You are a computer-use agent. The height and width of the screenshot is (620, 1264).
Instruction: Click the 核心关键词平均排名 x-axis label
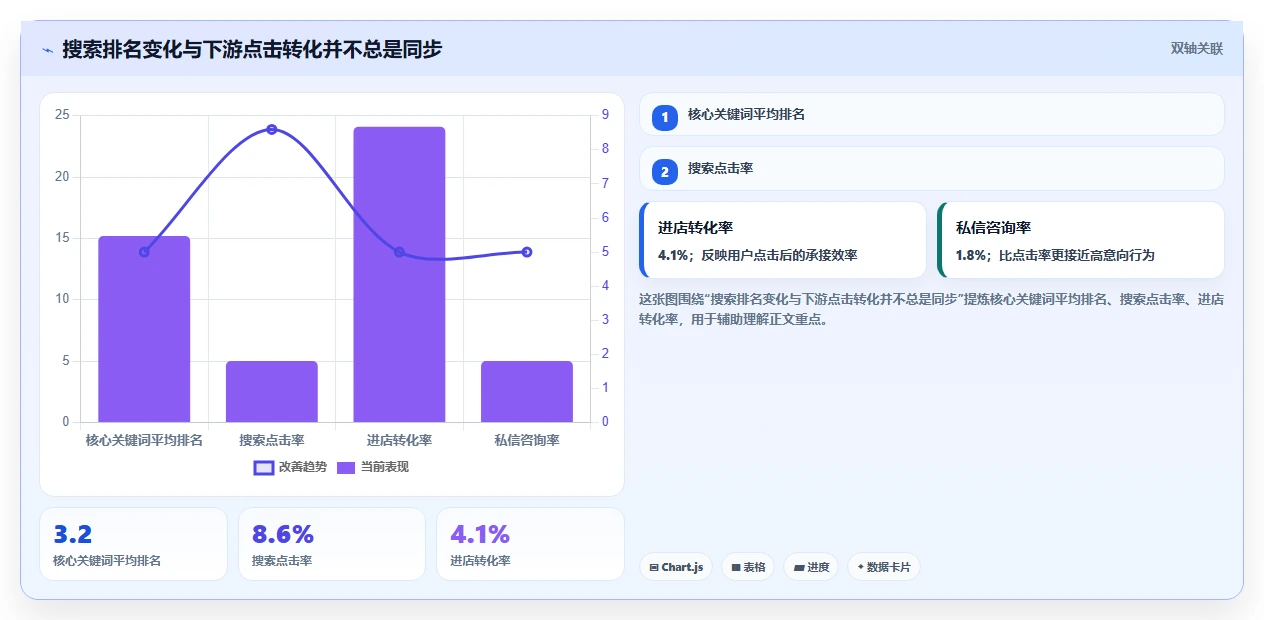tap(144, 440)
